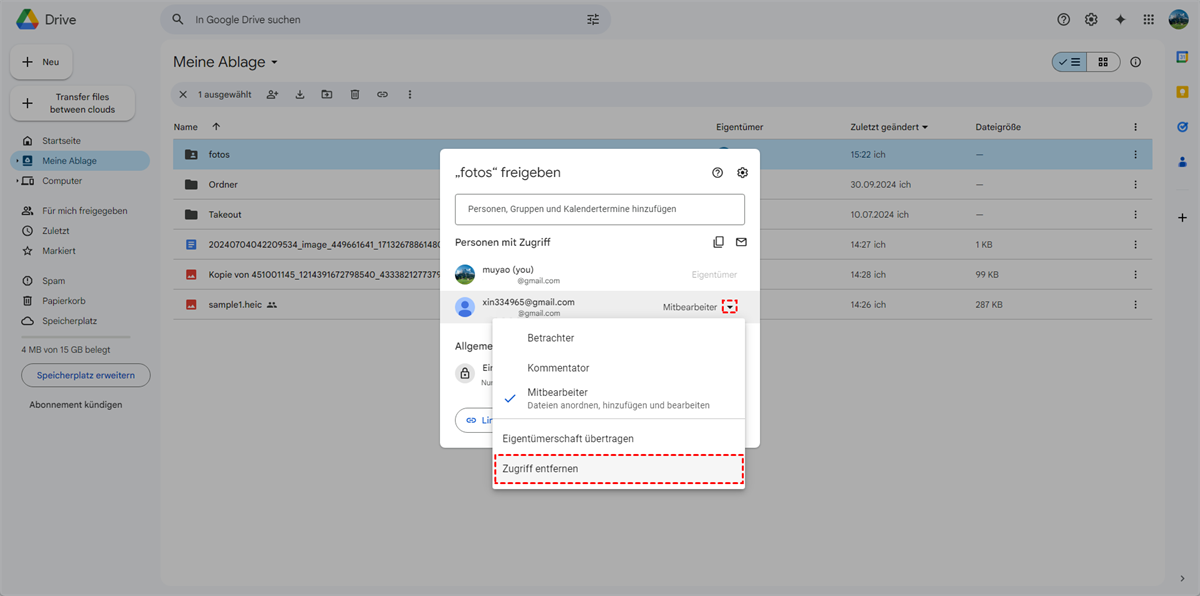Click the Neu button
The width and height of the screenshot is (1200, 596).
(x=41, y=62)
